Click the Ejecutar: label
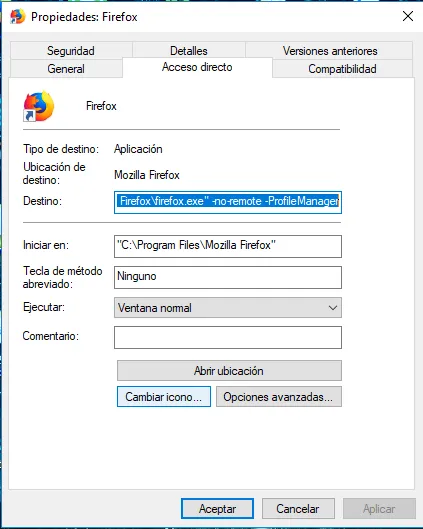The image size is (423, 529). click(44, 307)
